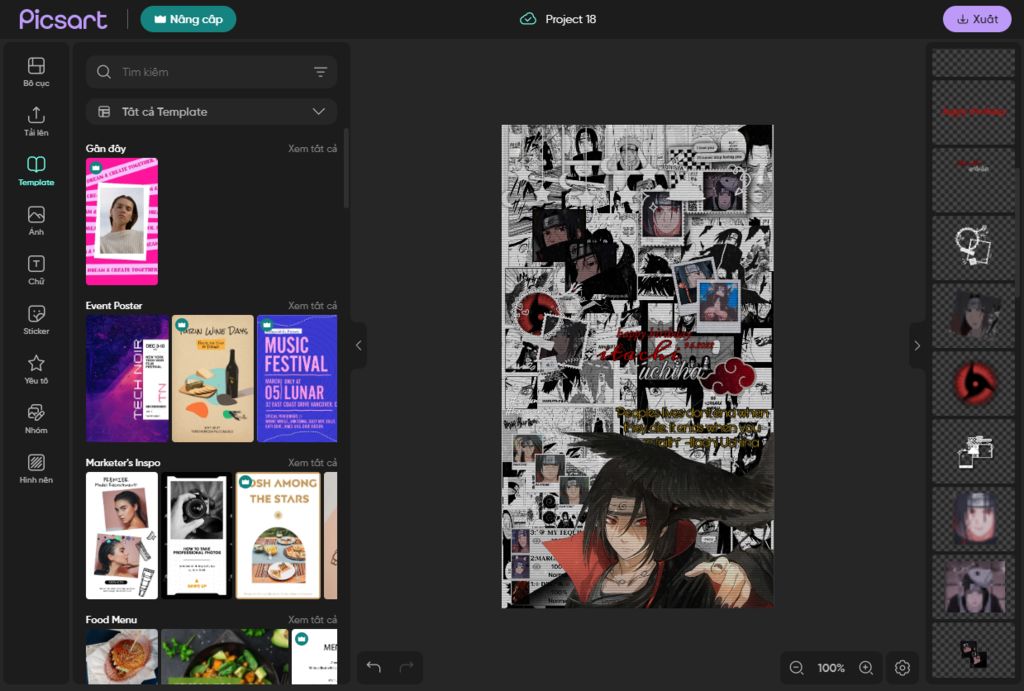The width and height of the screenshot is (1024, 691).
Task: Select the Tech Noir event poster template
Action: [127, 379]
